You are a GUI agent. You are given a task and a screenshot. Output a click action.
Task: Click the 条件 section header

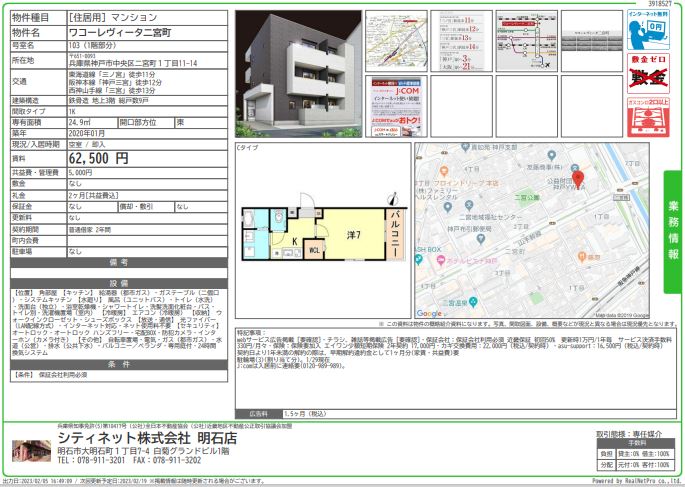[x=119, y=364]
